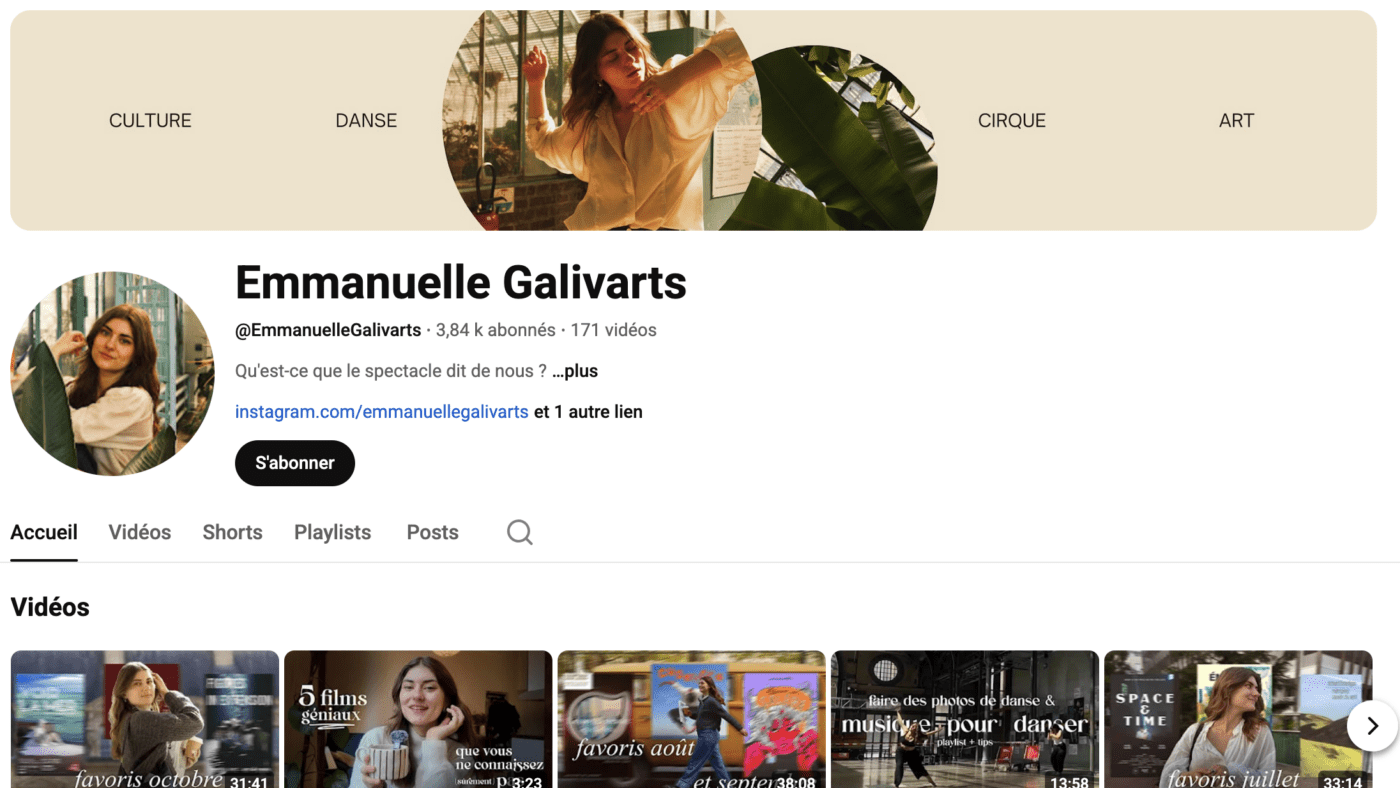Click the 'Vidéos' section heading
This screenshot has height=788, width=1400.
(50, 607)
